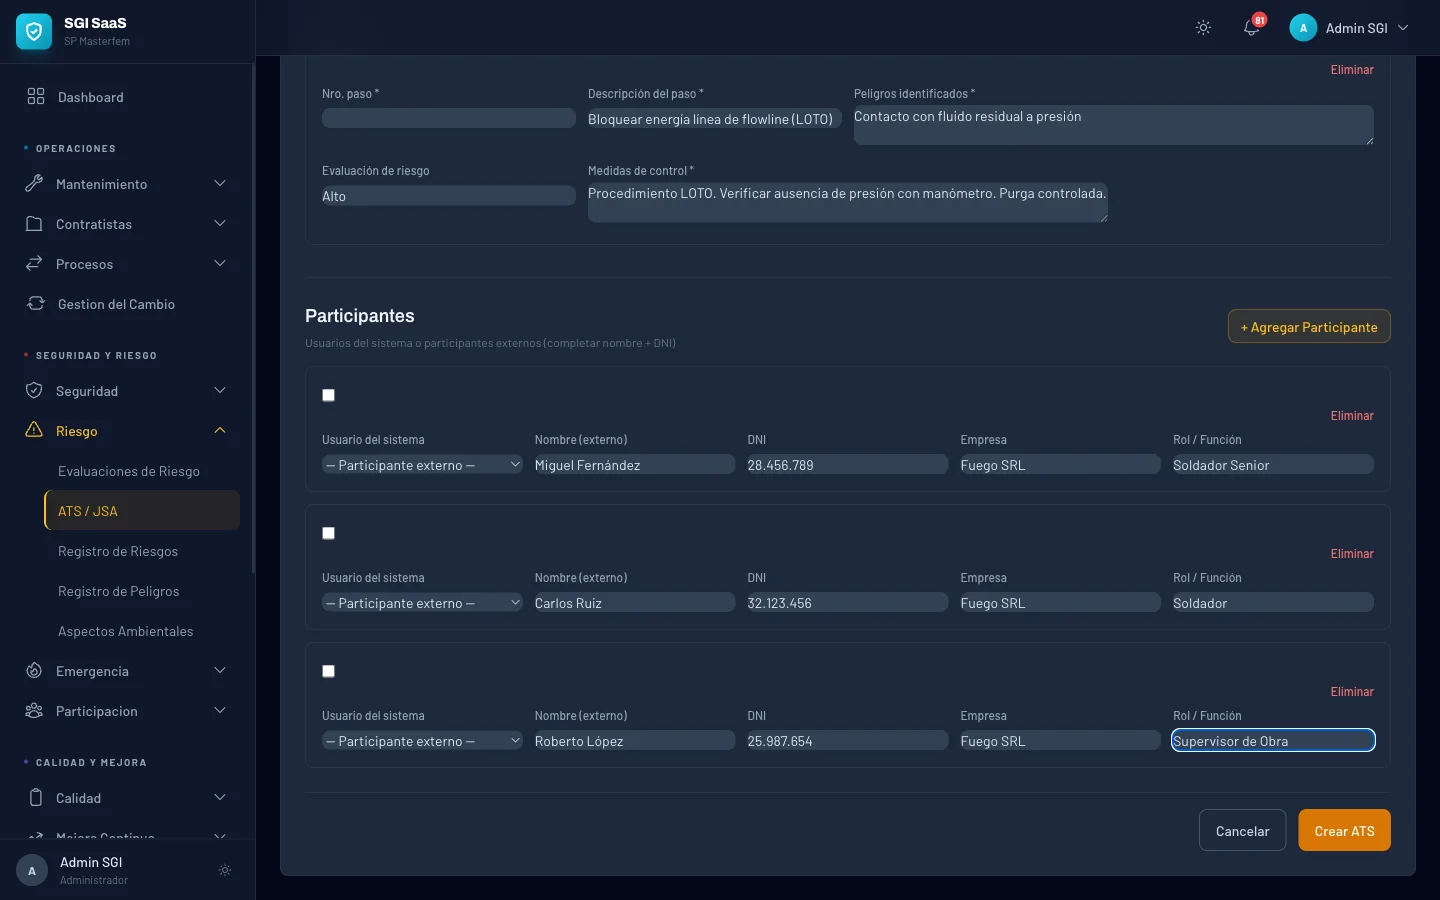The width and height of the screenshot is (1440, 900).
Task: Go to Aspectos Ambientales page
Action: point(126,631)
